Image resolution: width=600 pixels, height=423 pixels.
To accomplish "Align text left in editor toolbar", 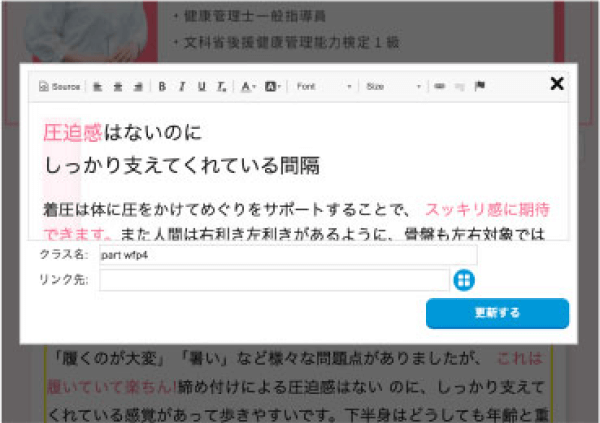I will point(98,87).
